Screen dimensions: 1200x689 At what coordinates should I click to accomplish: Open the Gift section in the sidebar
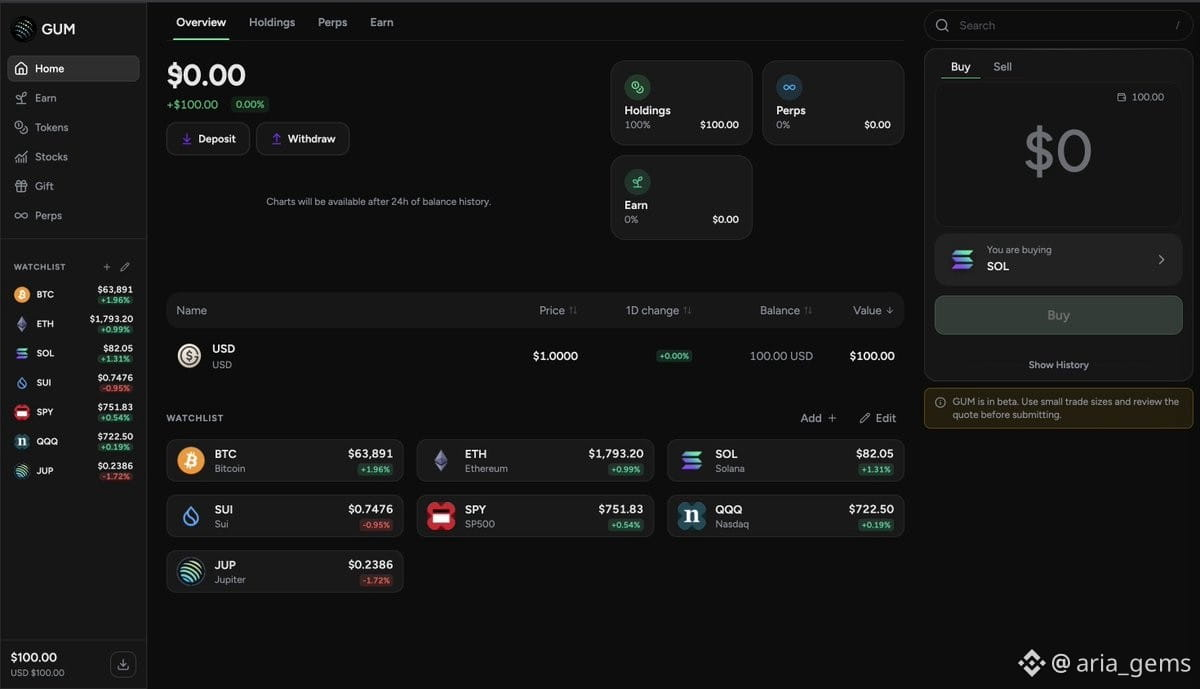coord(73,186)
